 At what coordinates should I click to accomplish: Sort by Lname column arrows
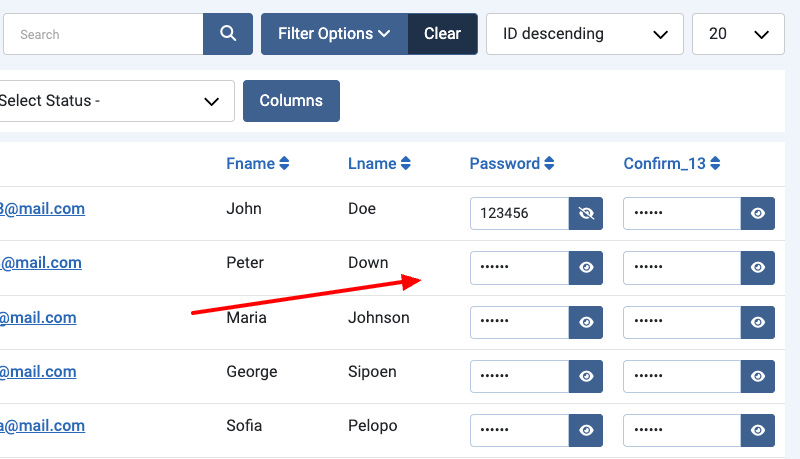pos(406,163)
